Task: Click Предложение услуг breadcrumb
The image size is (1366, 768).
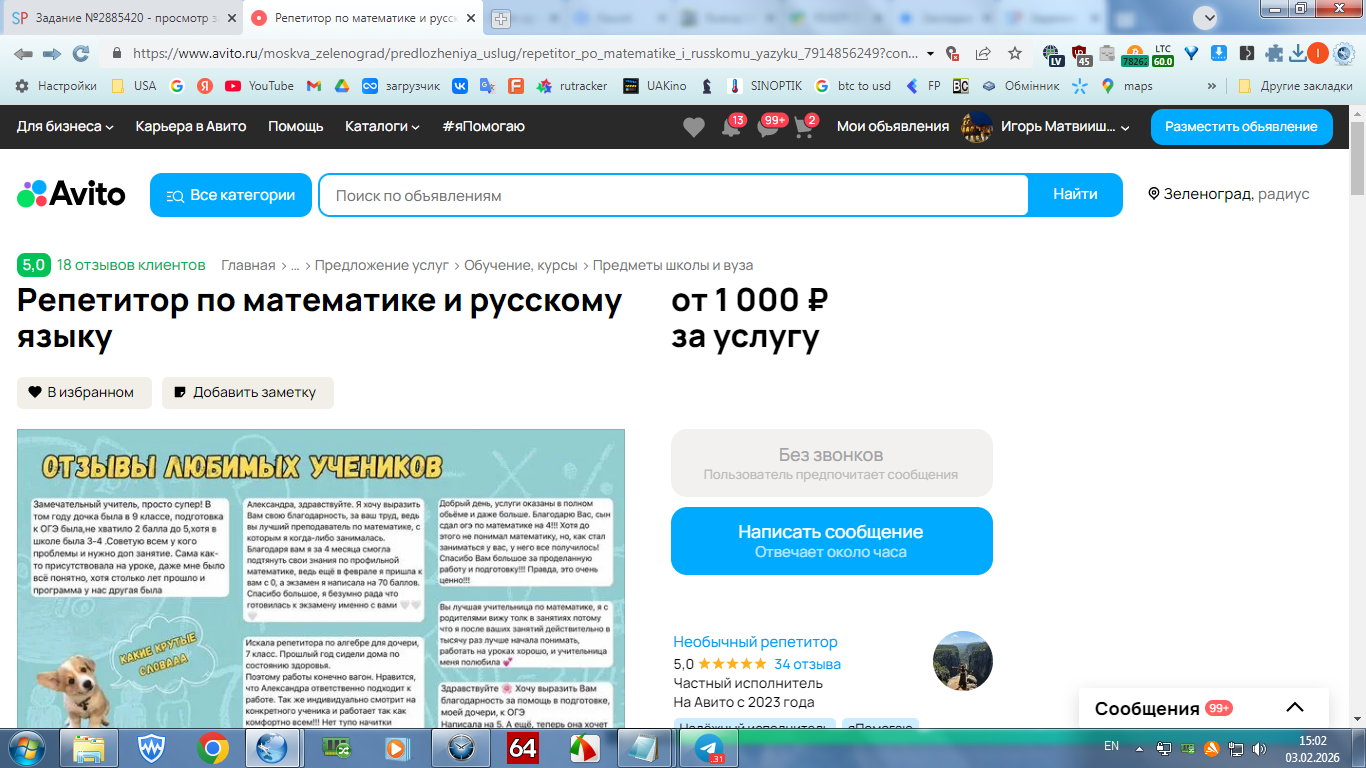Action: (x=383, y=265)
